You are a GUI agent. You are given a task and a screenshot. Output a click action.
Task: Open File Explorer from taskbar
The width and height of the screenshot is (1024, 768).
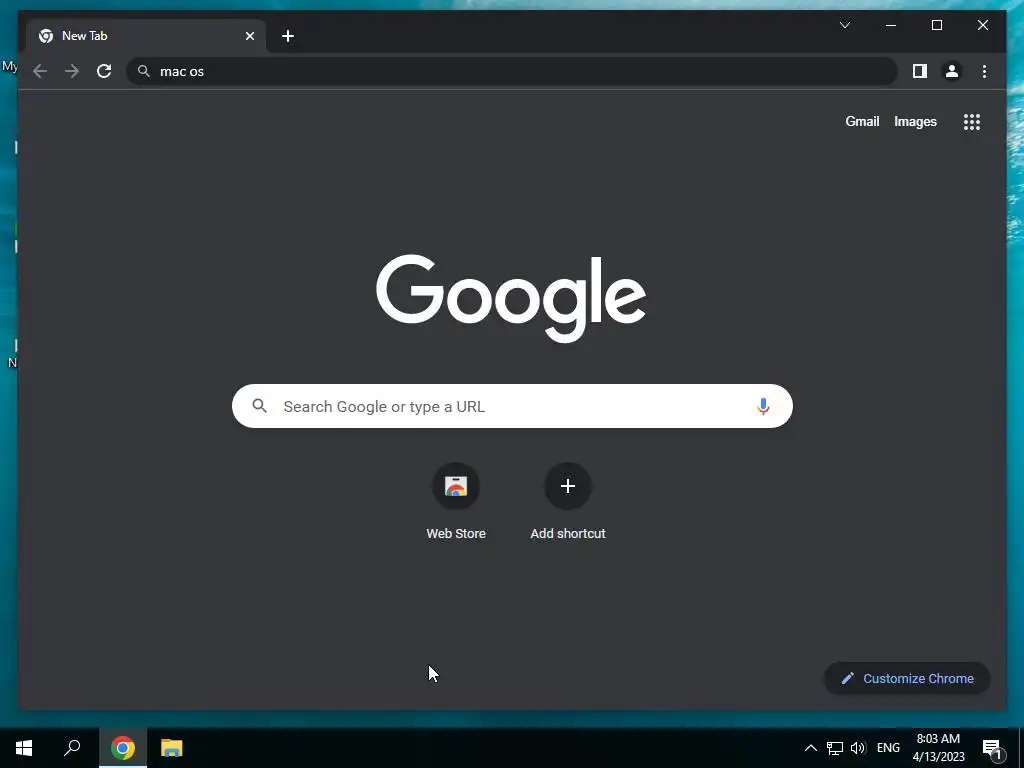click(x=172, y=748)
